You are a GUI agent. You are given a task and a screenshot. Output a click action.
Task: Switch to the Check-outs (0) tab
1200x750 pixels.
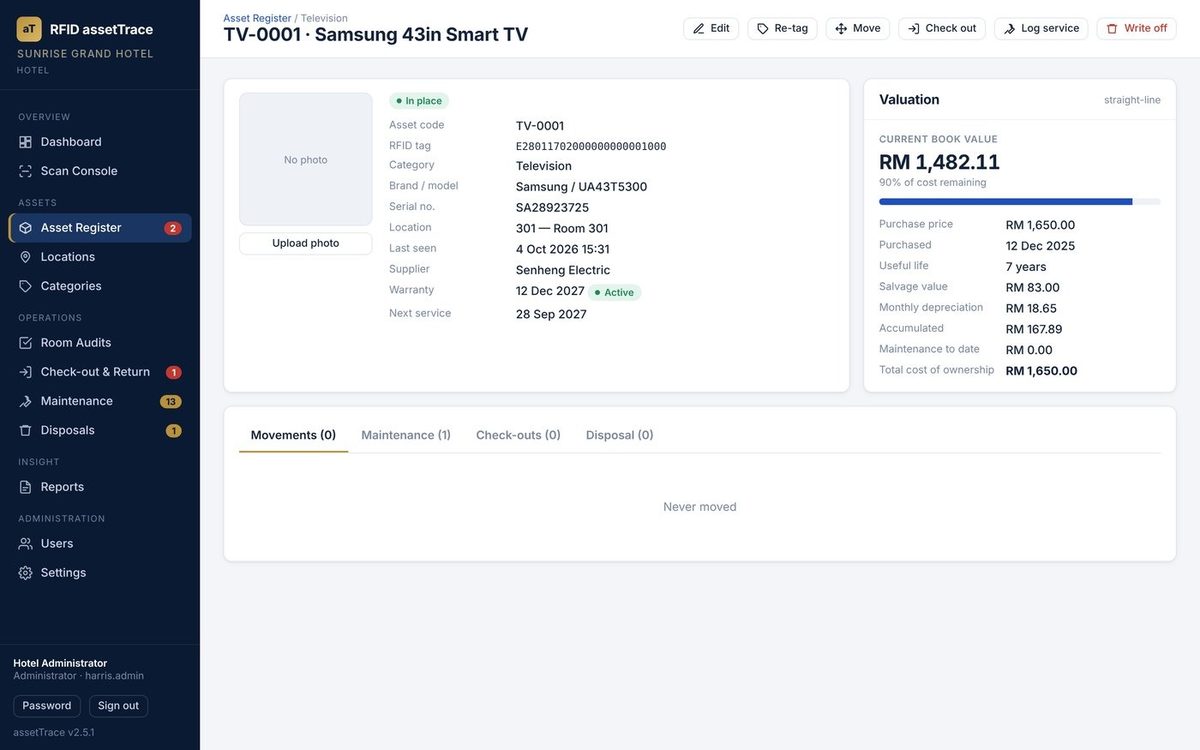(x=518, y=435)
